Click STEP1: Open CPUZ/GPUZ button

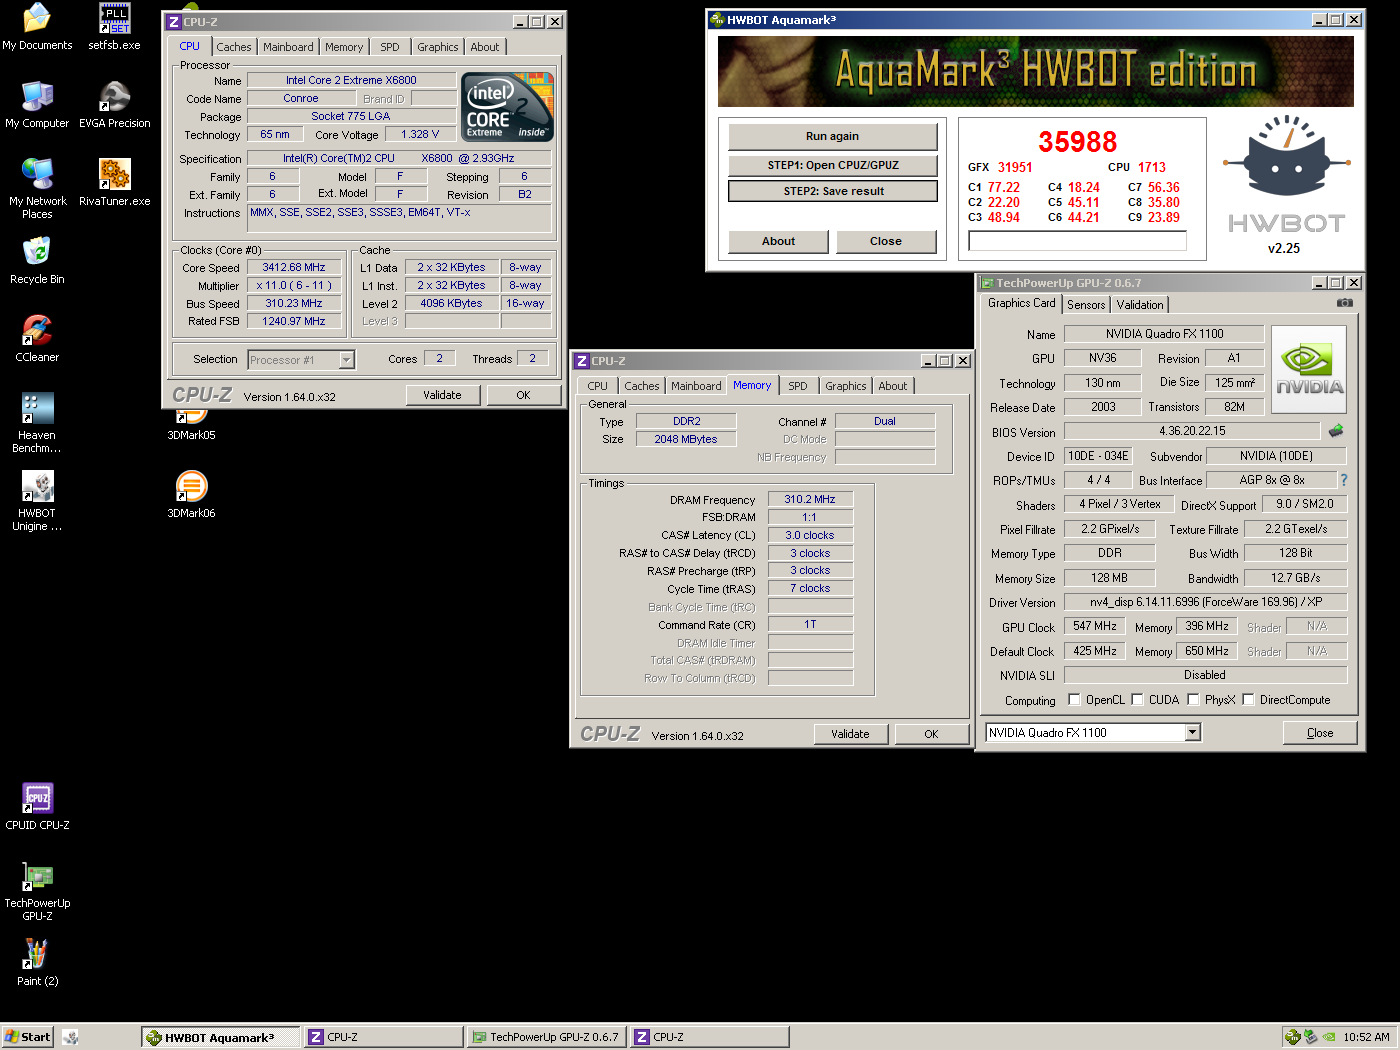[833, 165]
